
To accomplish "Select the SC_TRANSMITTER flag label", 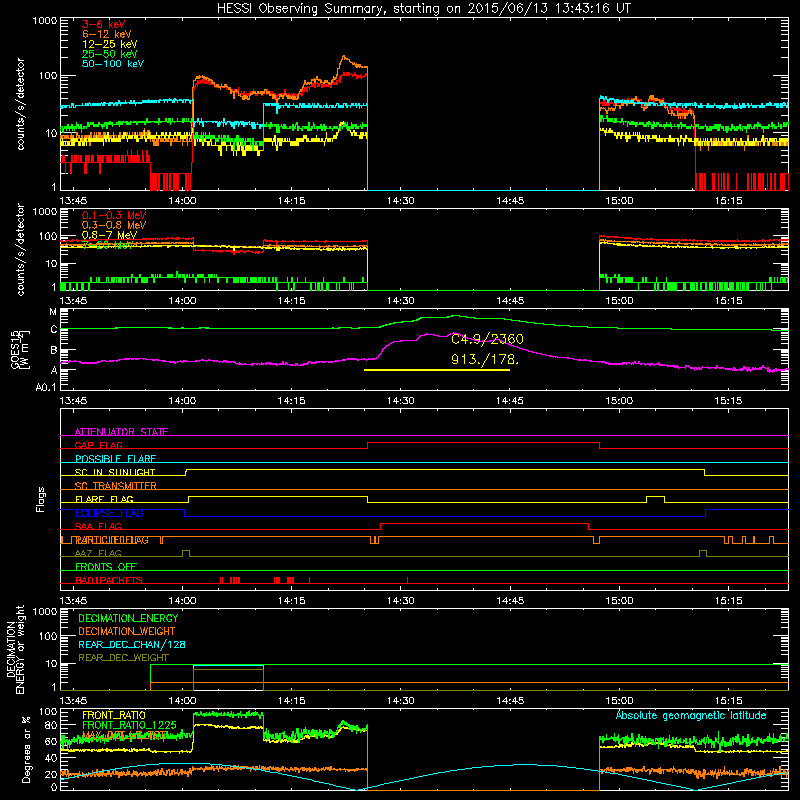I will pyautogui.click(x=115, y=486).
